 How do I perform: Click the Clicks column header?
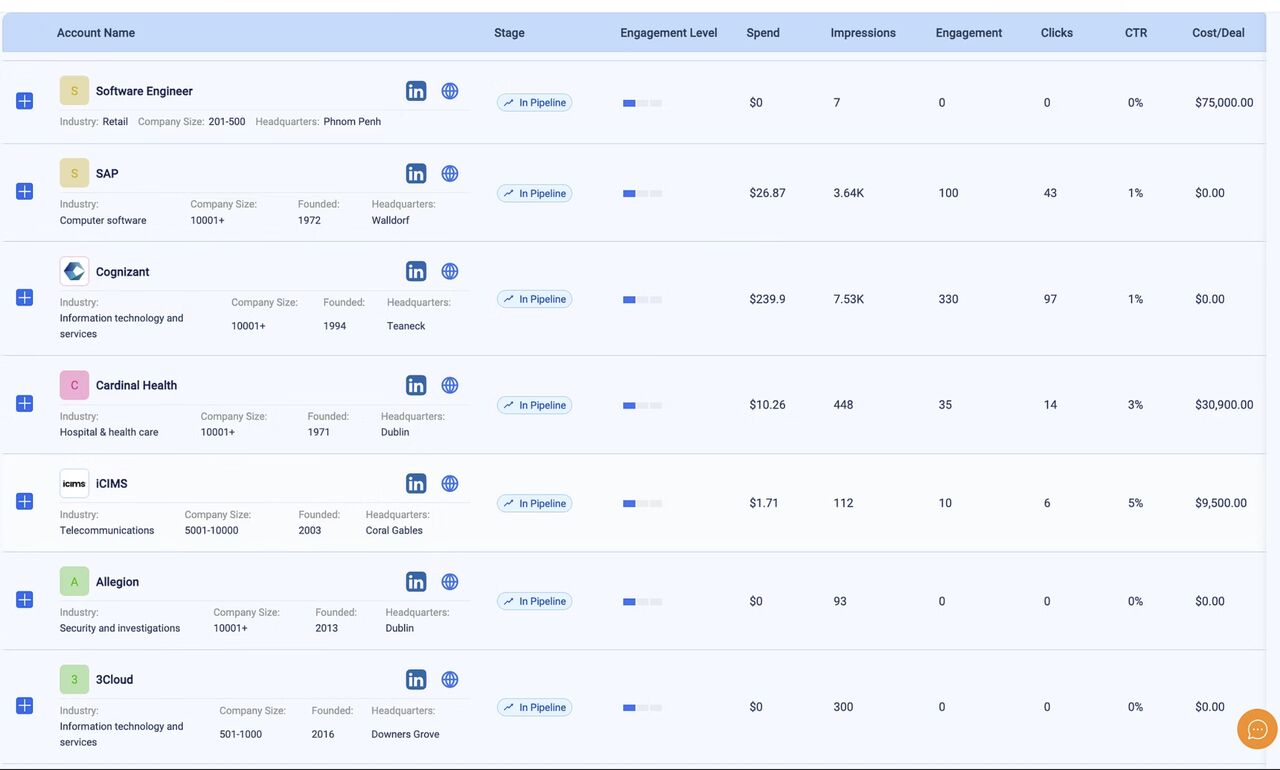(1056, 33)
